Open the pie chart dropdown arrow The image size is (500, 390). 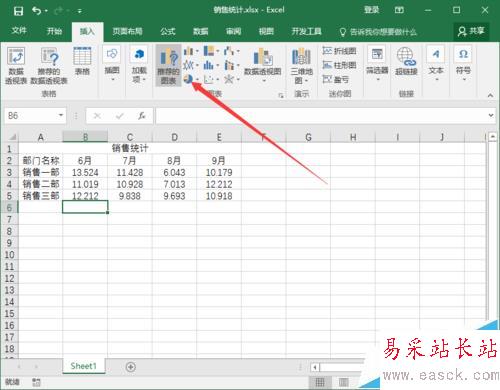click(197, 79)
